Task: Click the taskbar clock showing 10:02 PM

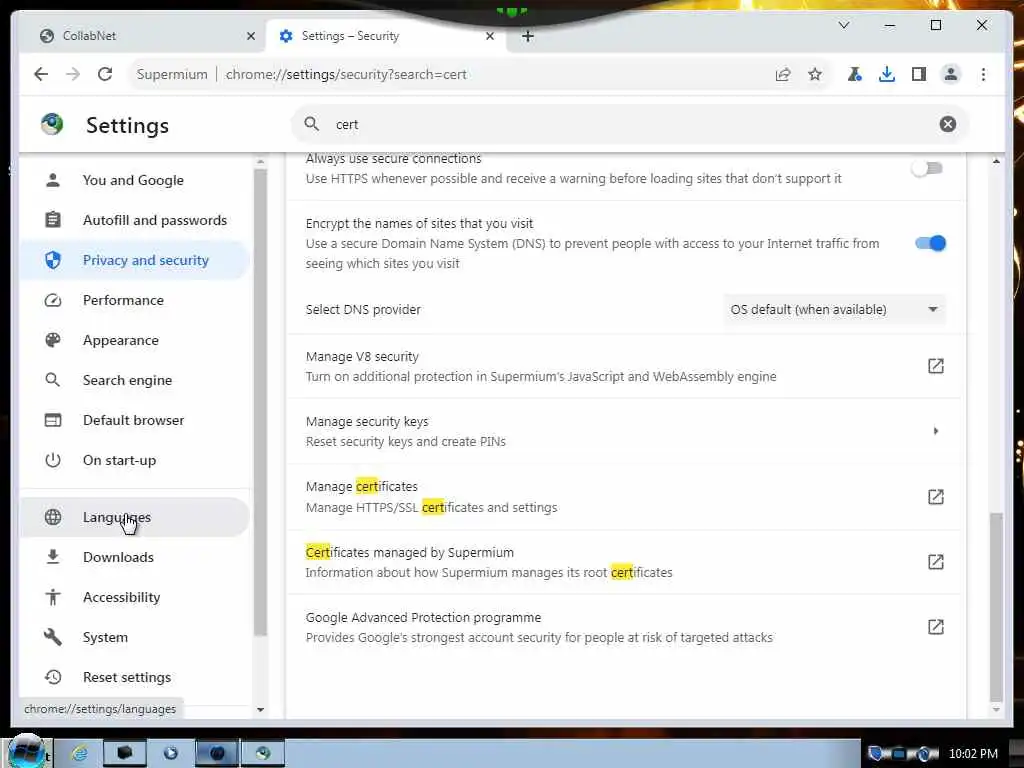Action: [x=973, y=754]
